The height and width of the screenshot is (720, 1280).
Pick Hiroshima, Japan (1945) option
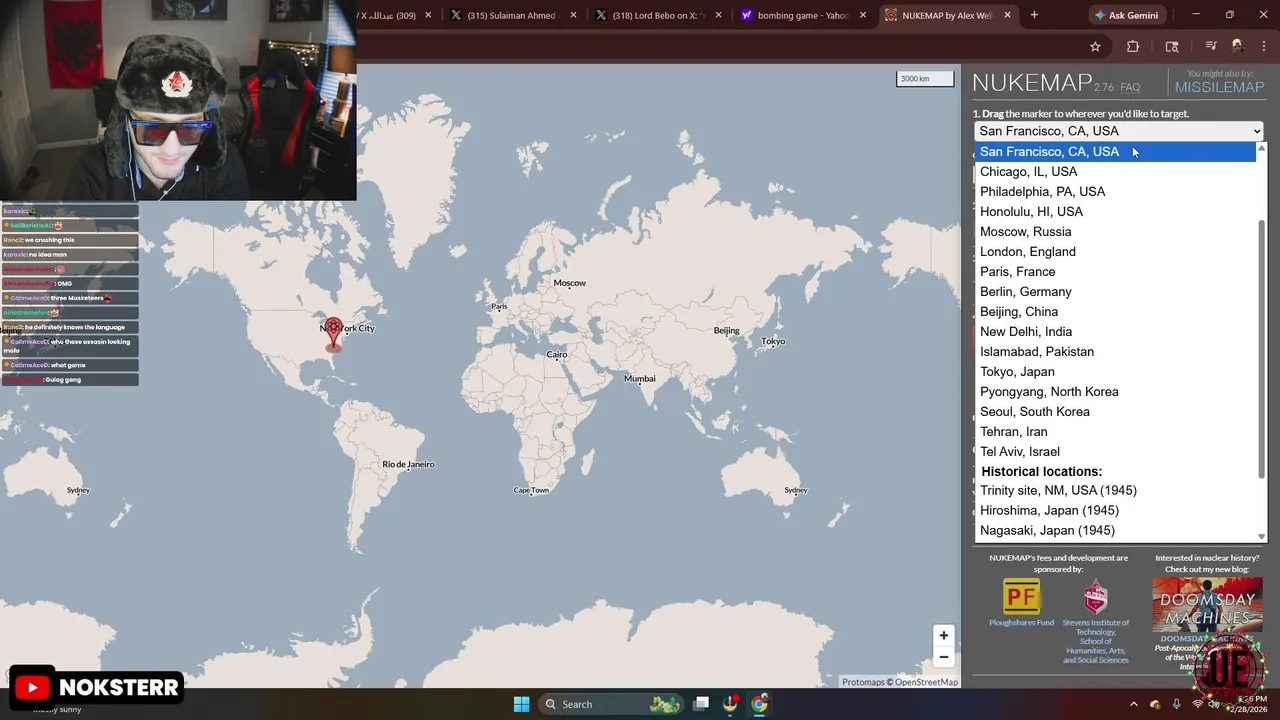(1115, 511)
